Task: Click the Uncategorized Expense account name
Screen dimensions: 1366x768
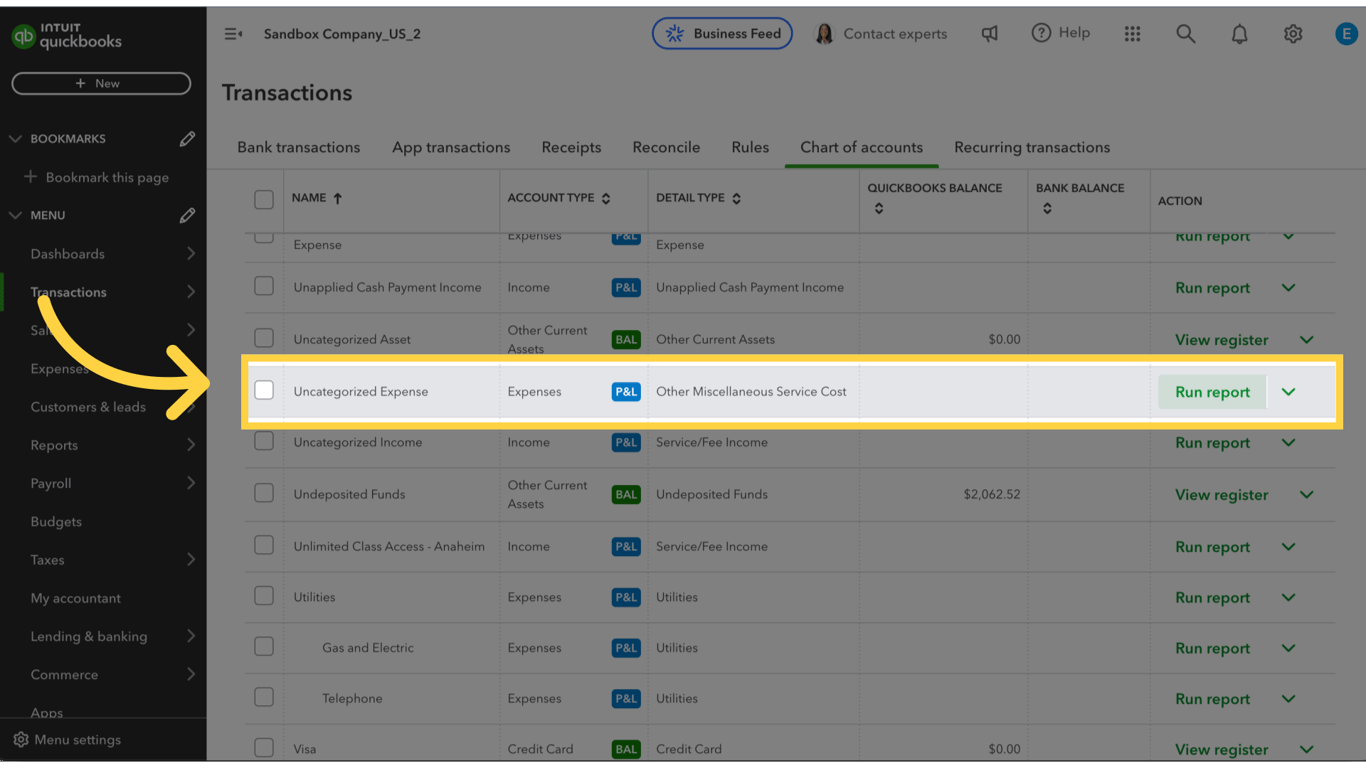Action: point(361,392)
